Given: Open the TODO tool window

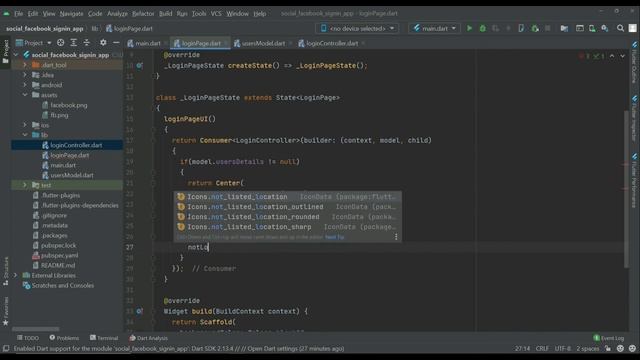Looking at the screenshot, I should coord(28,338).
